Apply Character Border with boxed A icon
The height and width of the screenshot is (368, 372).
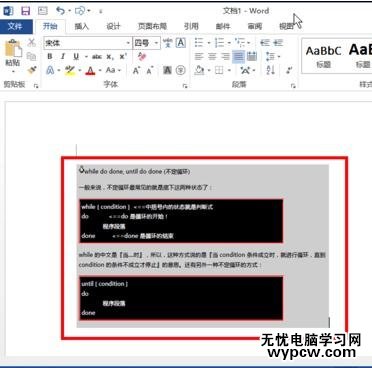coord(181,43)
